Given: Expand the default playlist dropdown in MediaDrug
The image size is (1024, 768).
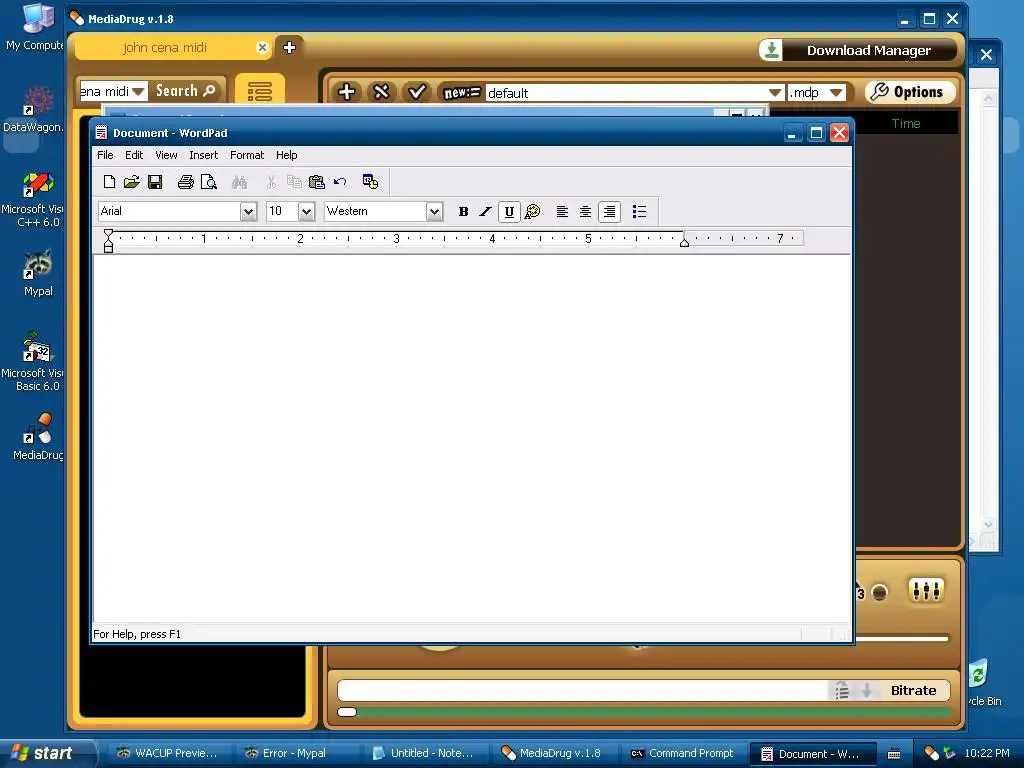Looking at the screenshot, I should [775, 93].
